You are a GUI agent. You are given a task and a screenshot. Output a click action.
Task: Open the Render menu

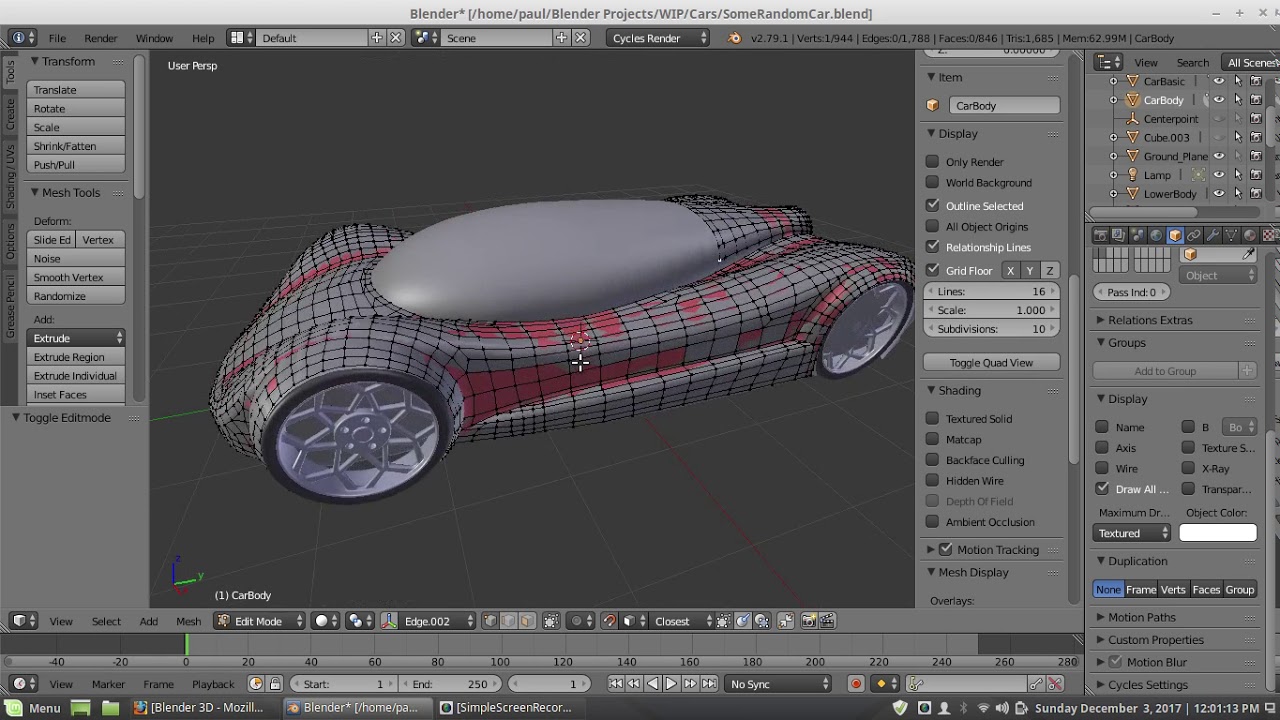100,38
